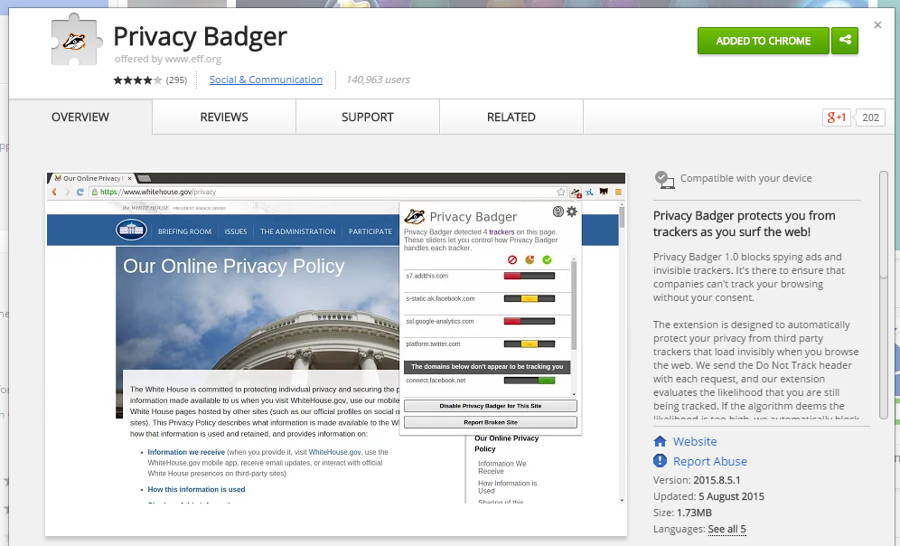Close the extension details dialog

[x=878, y=25]
